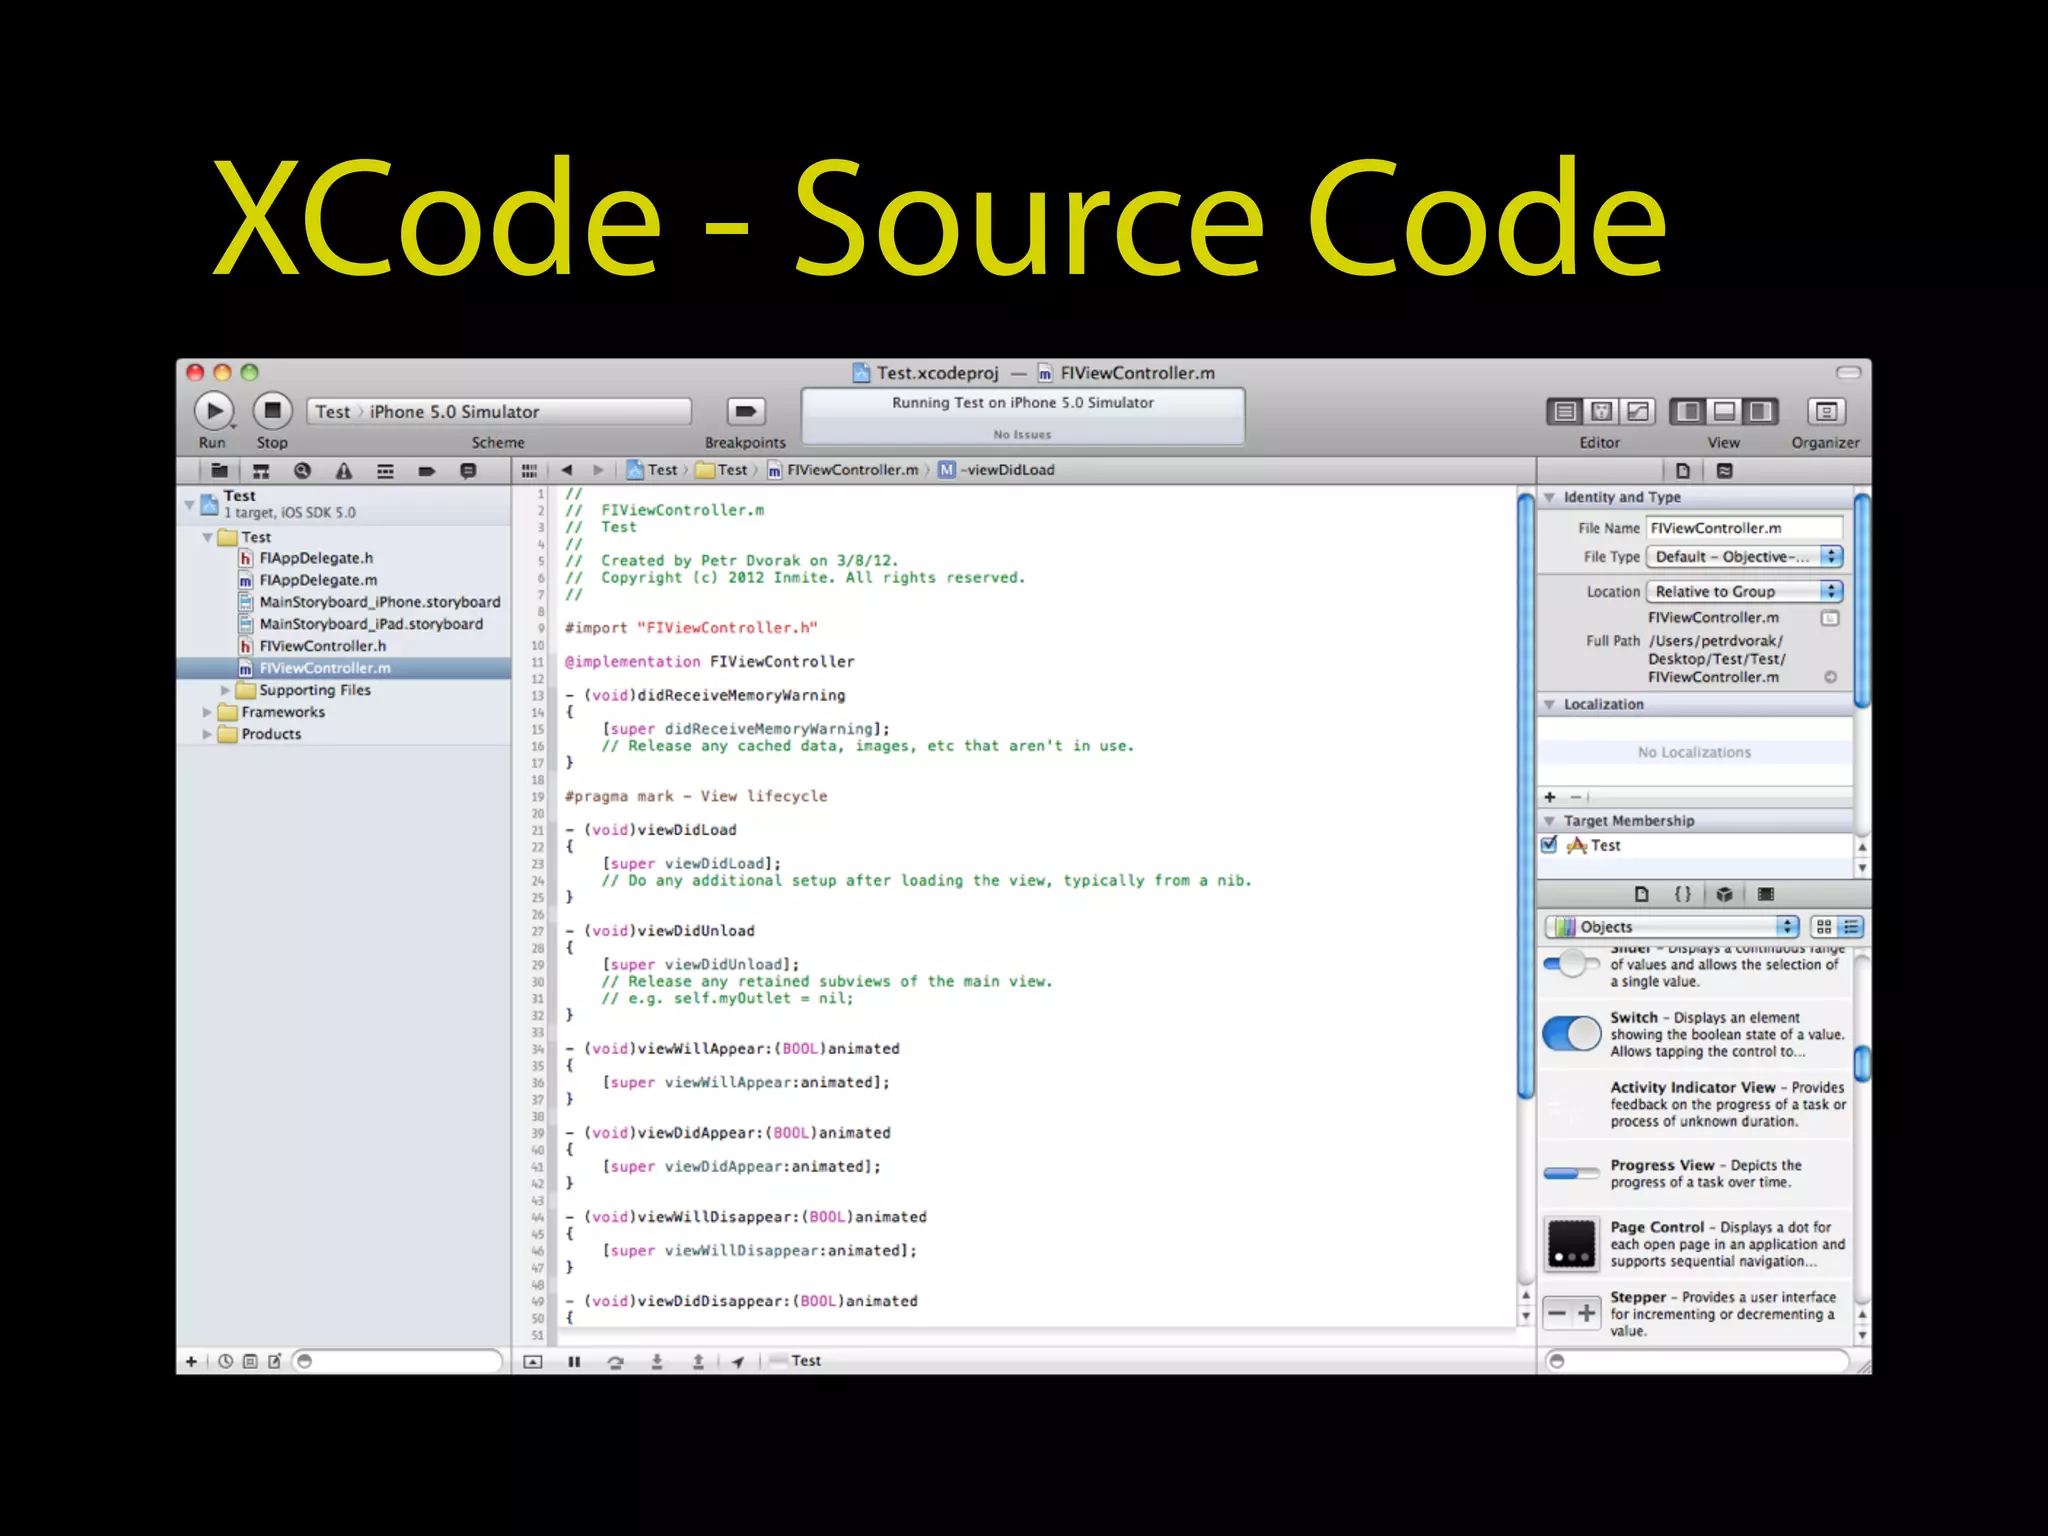Reveal full path in Finder arrow
The width and height of the screenshot is (2048, 1536).
tap(1830, 677)
